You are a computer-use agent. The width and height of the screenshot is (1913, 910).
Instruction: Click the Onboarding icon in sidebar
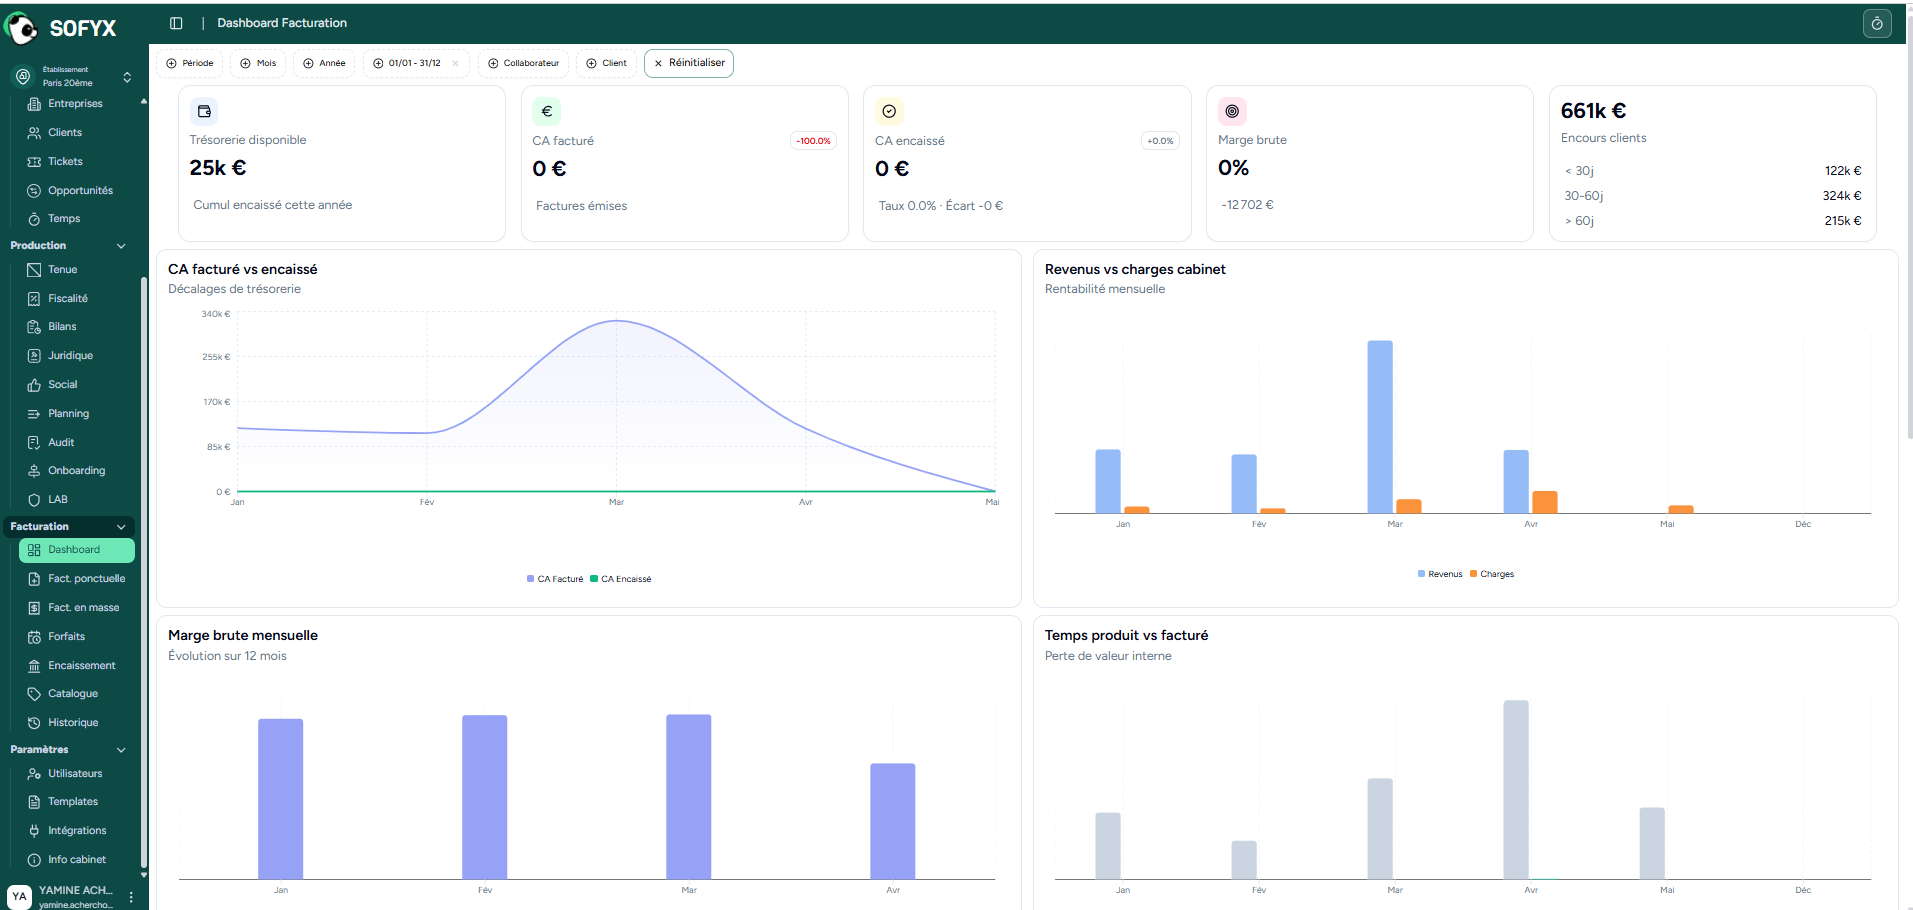tap(34, 471)
